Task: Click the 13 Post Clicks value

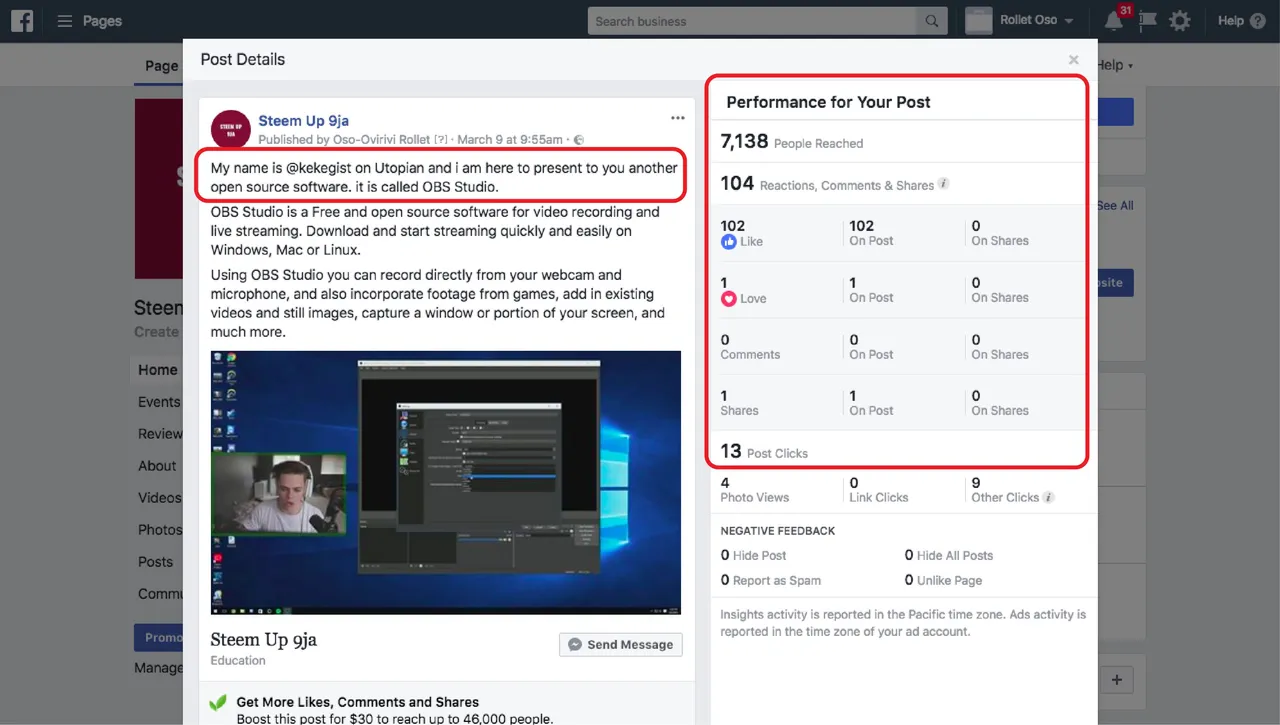Action: coord(731,452)
